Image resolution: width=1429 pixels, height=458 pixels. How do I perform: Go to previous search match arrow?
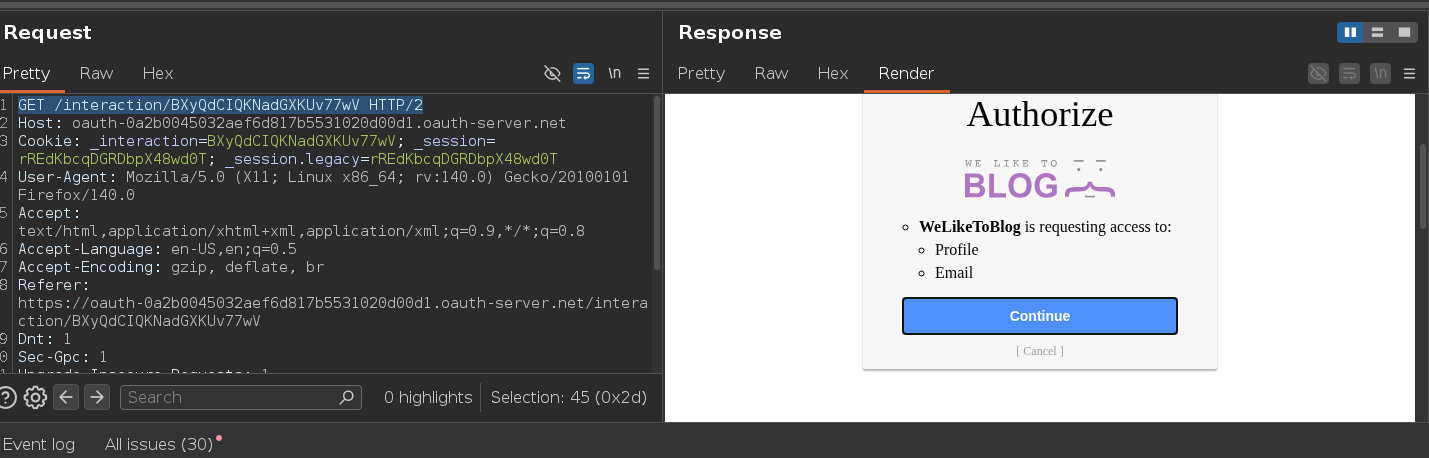pyautogui.click(x=66, y=397)
